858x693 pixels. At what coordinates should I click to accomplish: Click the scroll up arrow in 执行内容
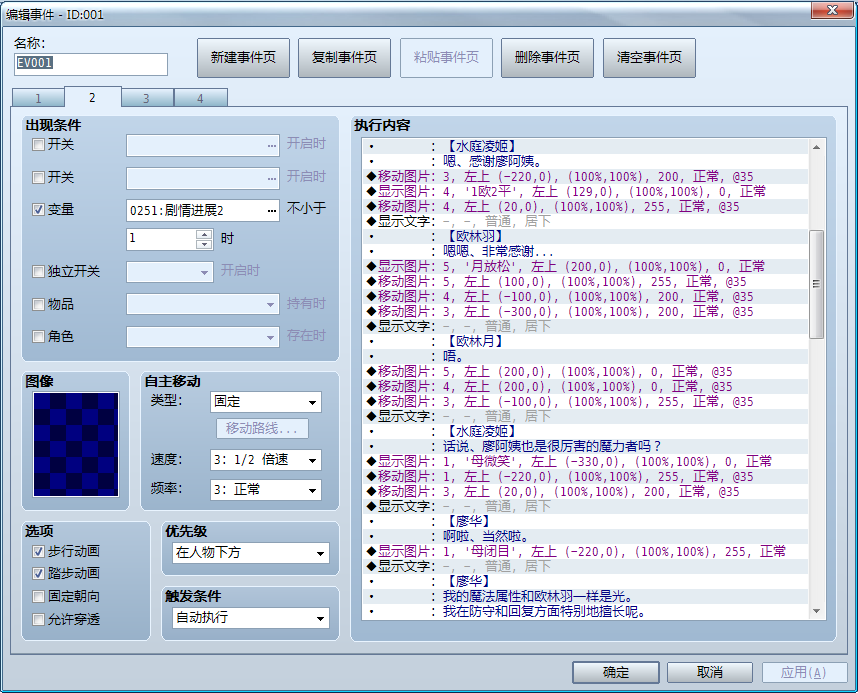[816, 147]
